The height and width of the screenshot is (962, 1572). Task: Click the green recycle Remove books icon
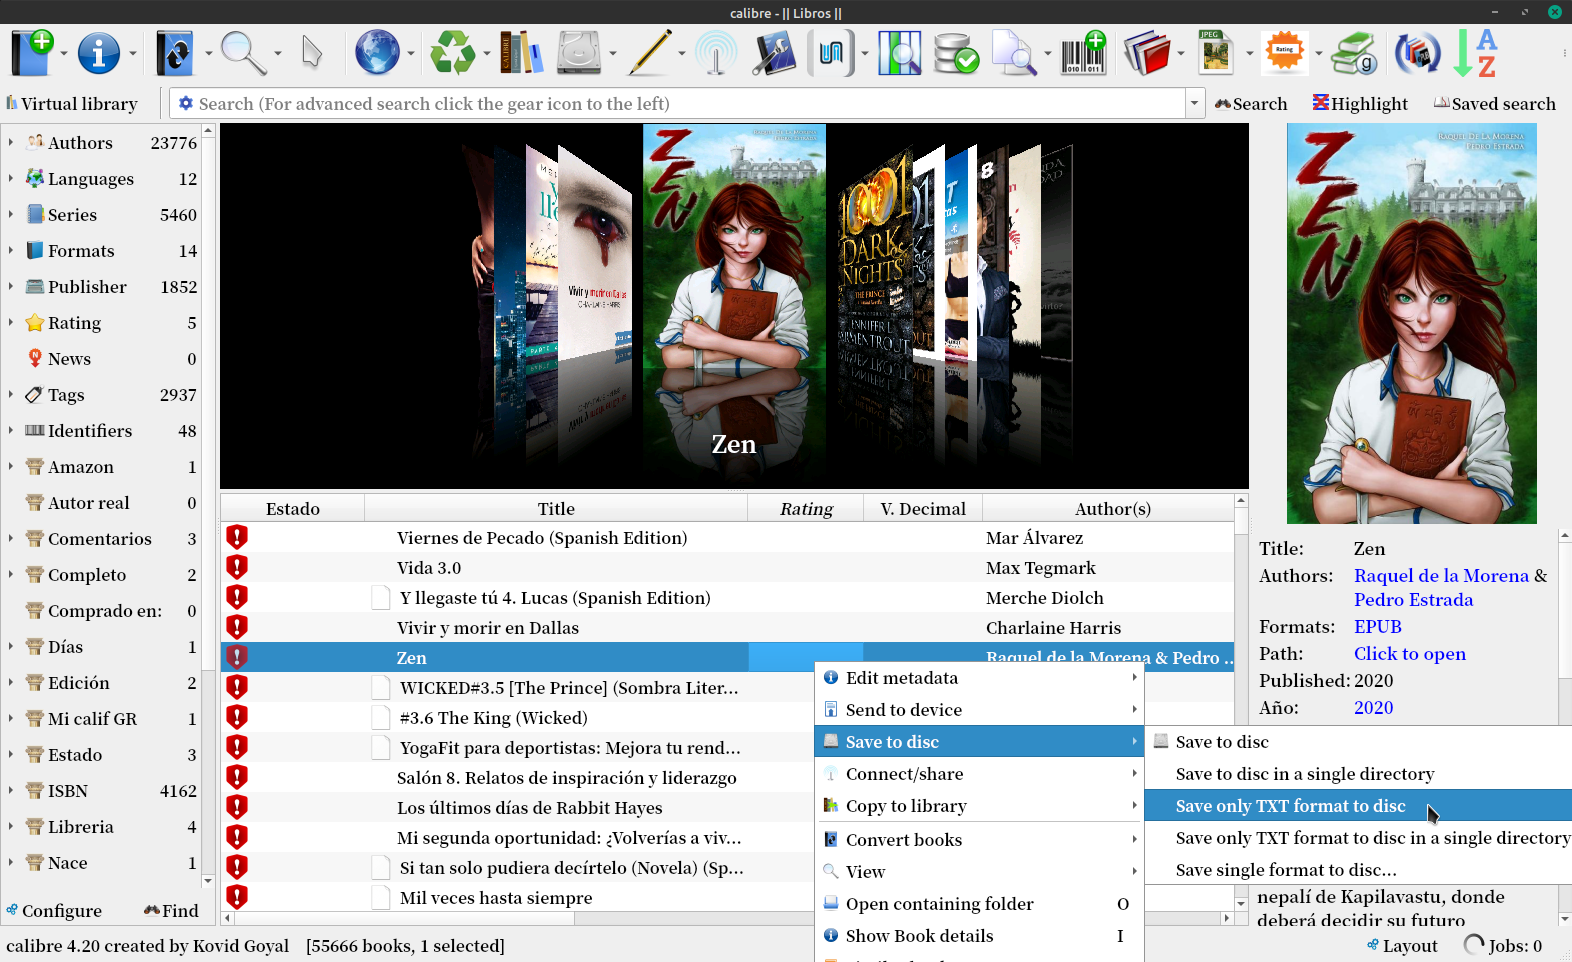(453, 53)
